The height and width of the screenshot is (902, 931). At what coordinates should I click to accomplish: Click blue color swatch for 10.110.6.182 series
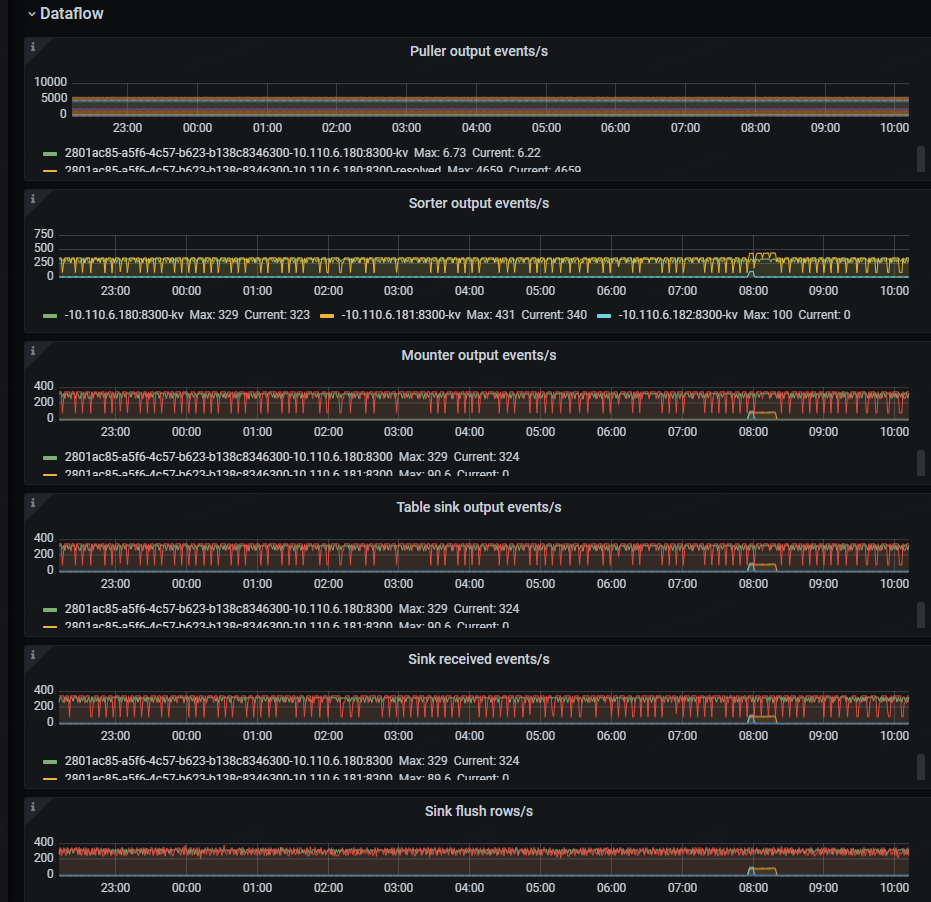[603, 315]
